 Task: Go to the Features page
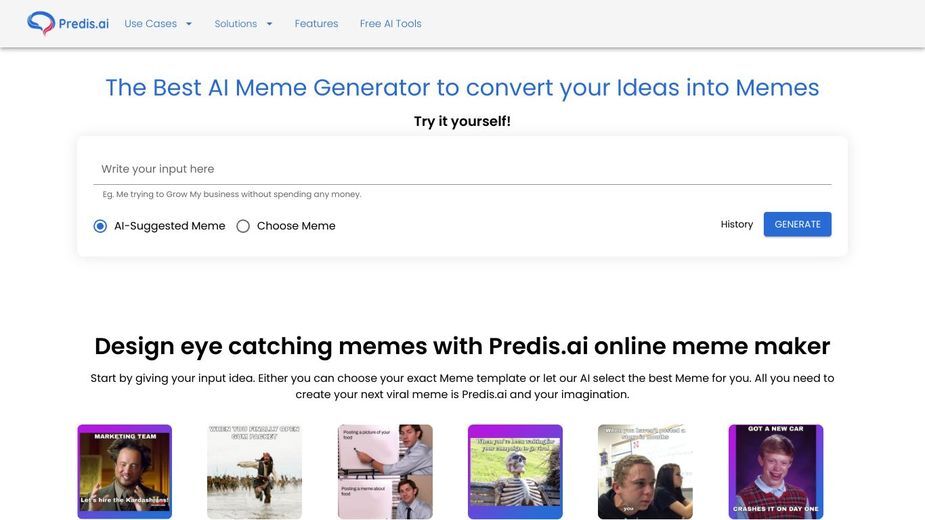[316, 24]
